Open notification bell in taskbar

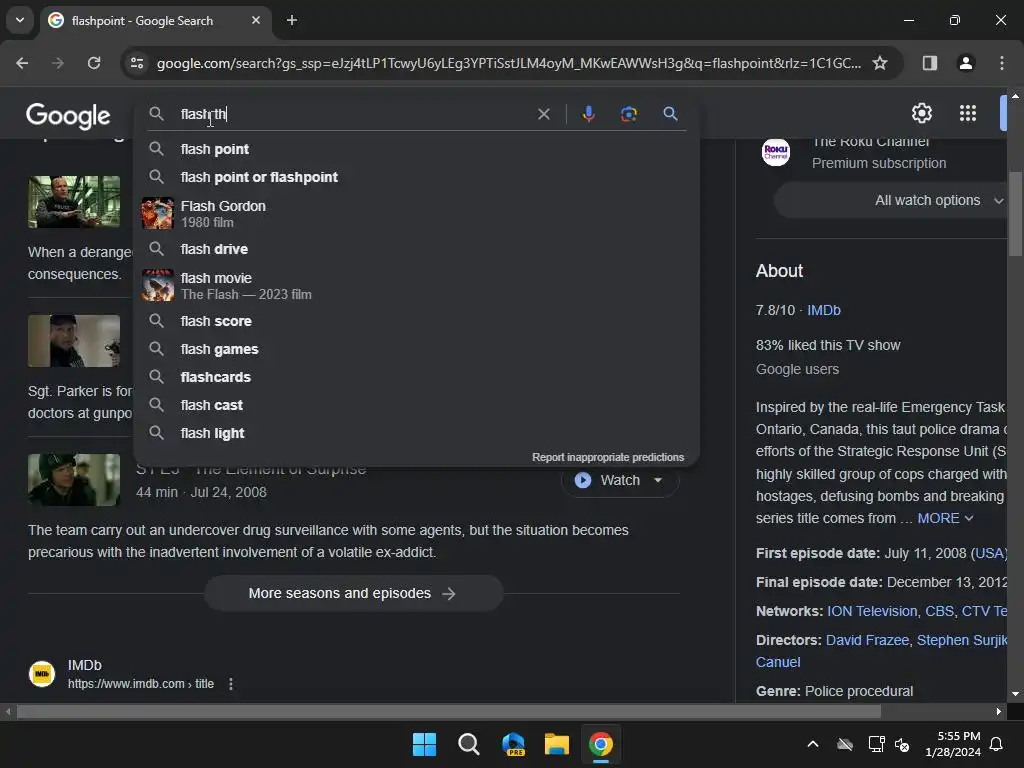click(996, 744)
